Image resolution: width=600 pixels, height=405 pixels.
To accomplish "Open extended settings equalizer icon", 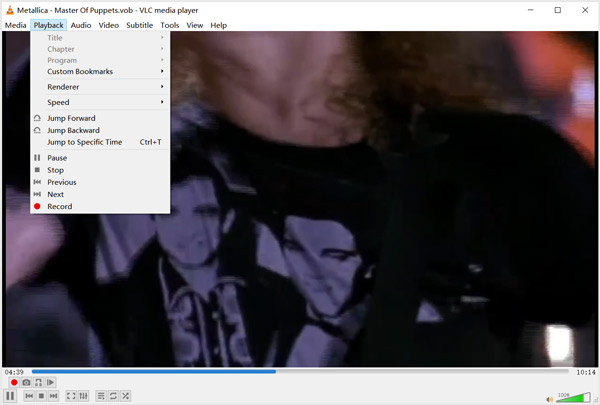I will [x=83, y=396].
